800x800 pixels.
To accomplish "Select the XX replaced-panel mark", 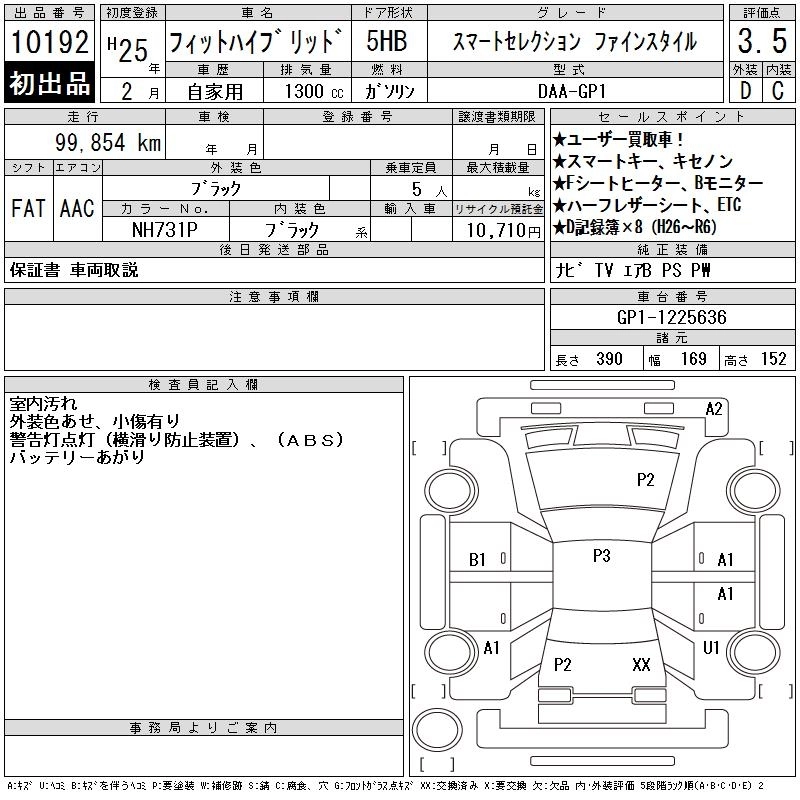I will [642, 665].
